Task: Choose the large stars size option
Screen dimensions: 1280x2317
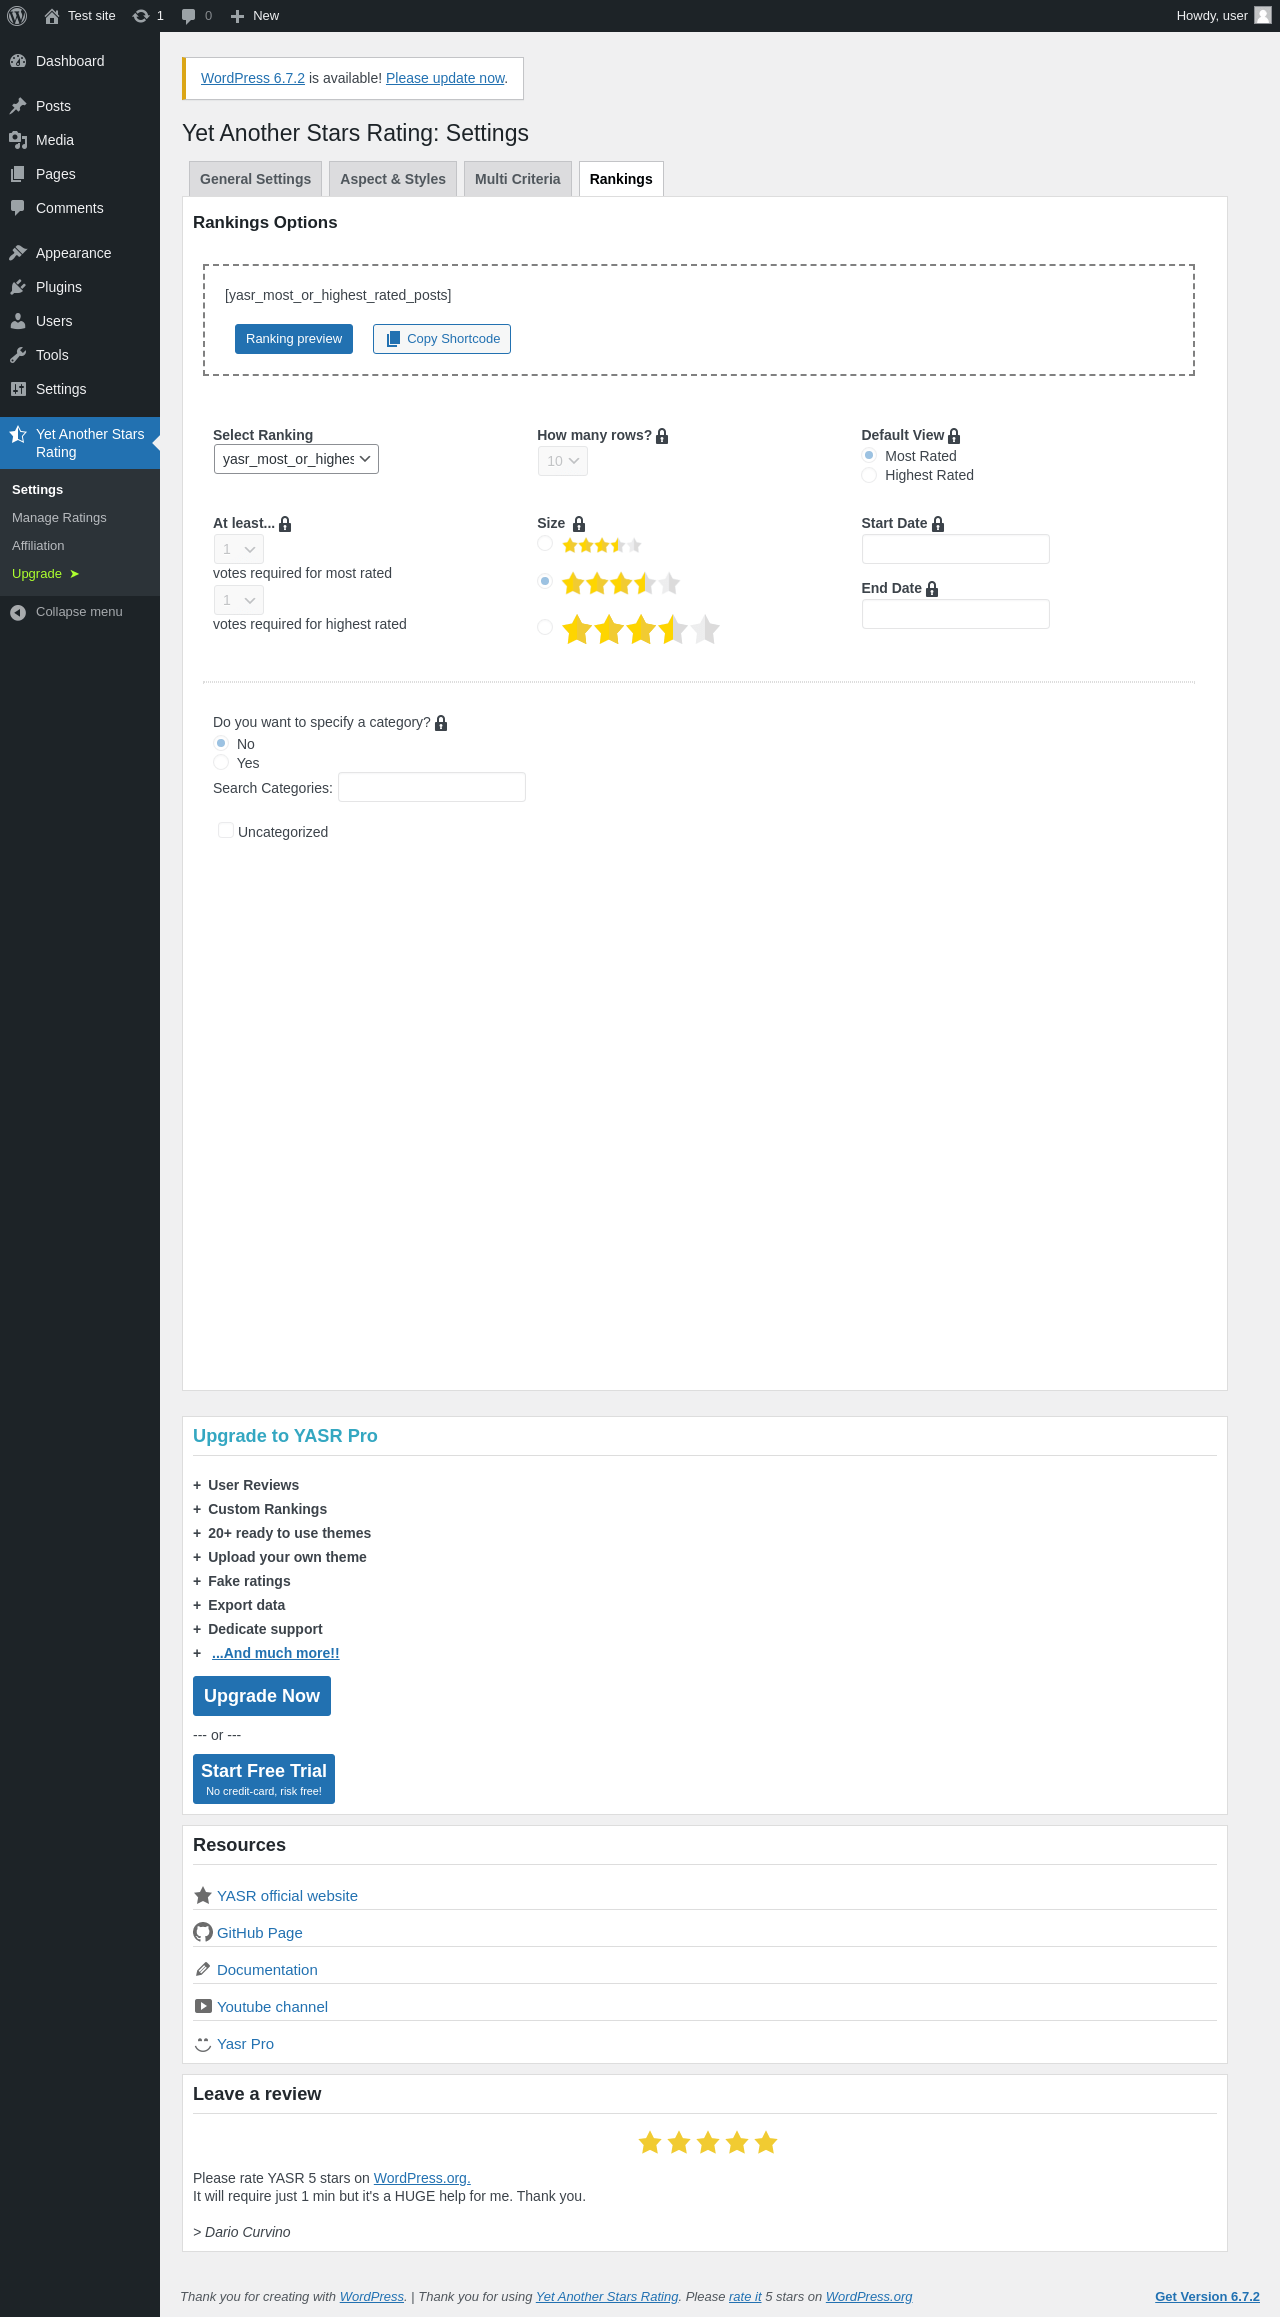Action: (x=545, y=627)
